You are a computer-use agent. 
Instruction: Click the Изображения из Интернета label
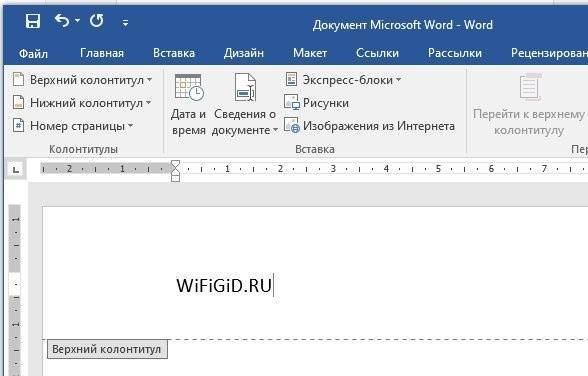(x=379, y=126)
